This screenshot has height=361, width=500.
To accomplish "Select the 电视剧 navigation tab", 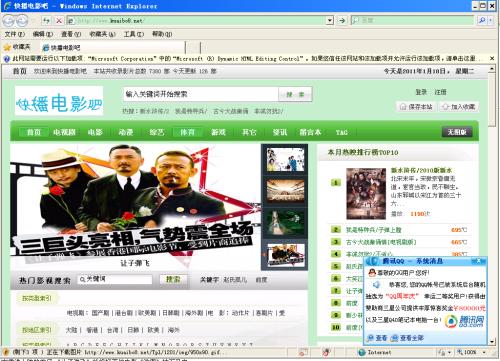I will point(64,132).
